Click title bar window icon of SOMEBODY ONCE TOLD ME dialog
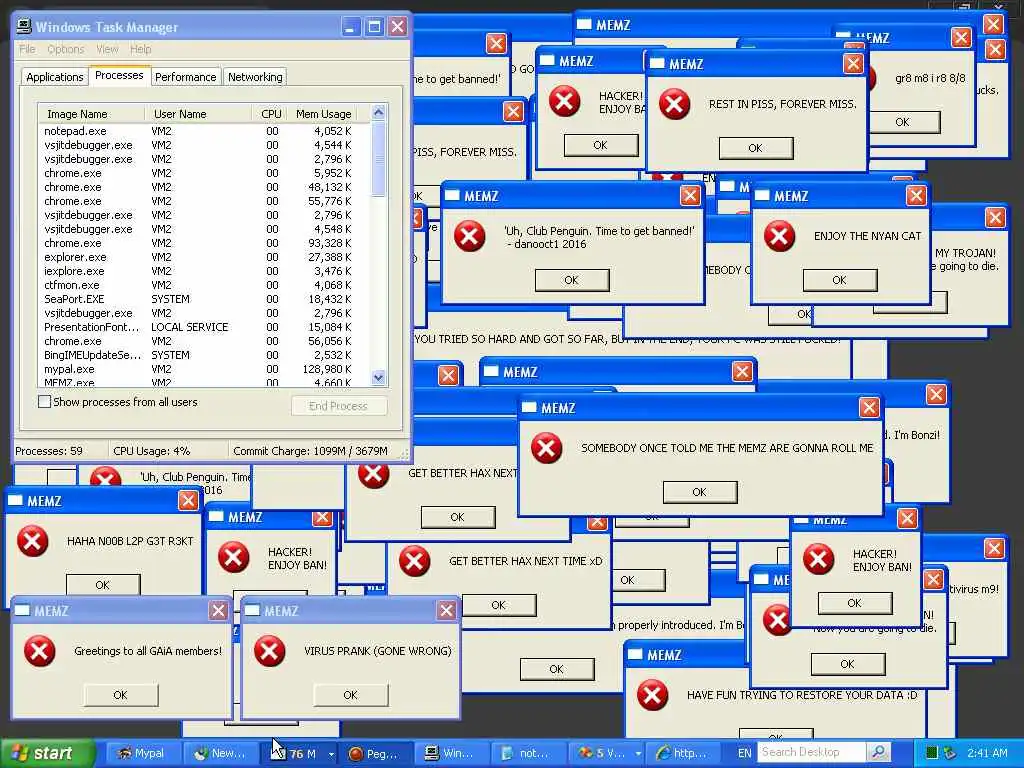Viewport: 1024px width, 768px height. pyautogui.click(x=529, y=408)
